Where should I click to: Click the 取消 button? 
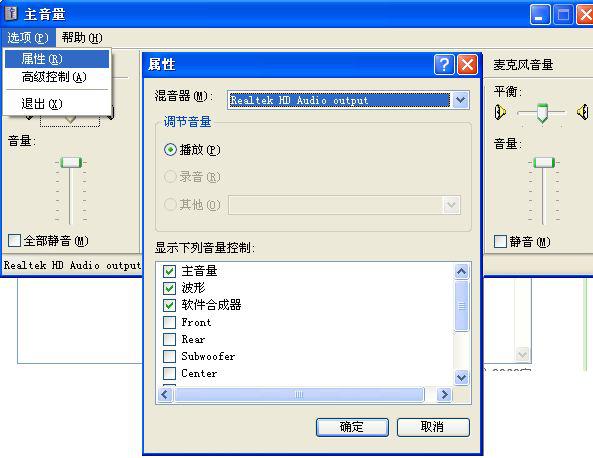point(433,427)
